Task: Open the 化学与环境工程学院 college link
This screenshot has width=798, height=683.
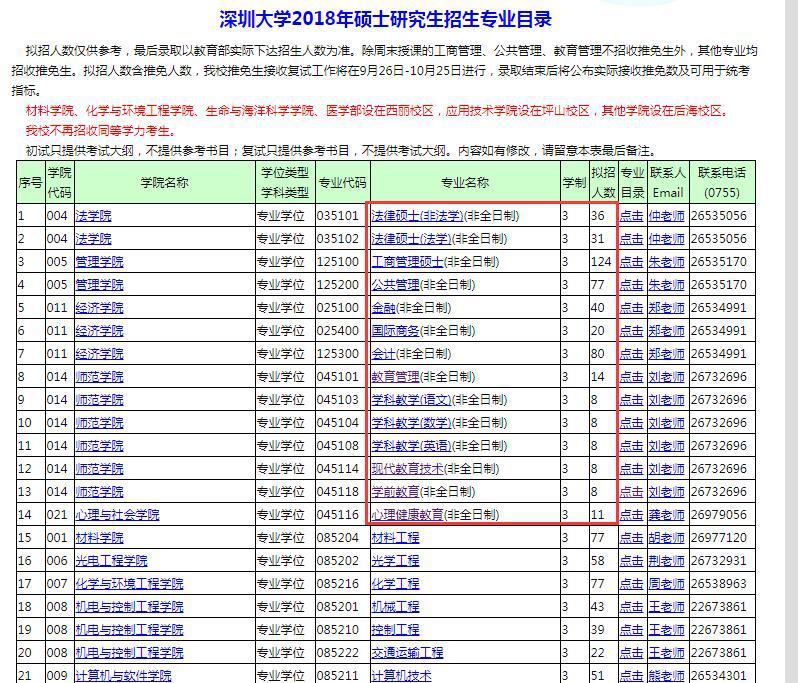Action: 129,584
